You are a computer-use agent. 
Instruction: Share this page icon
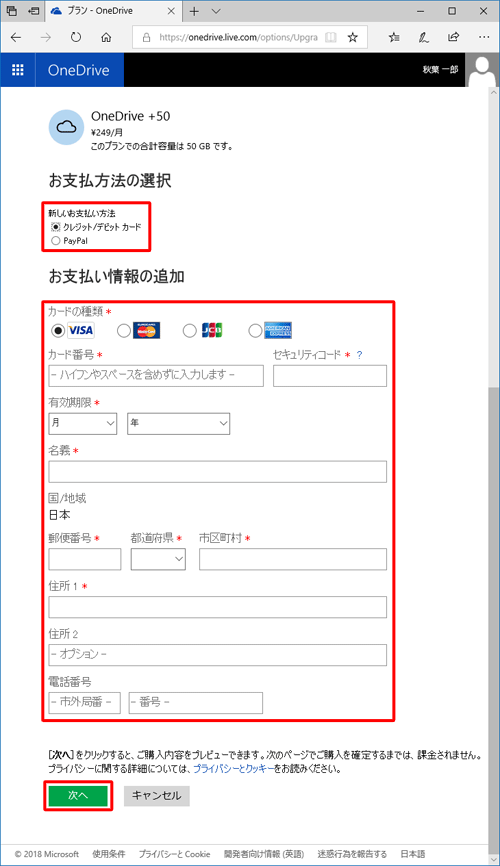pyautogui.click(x=454, y=37)
